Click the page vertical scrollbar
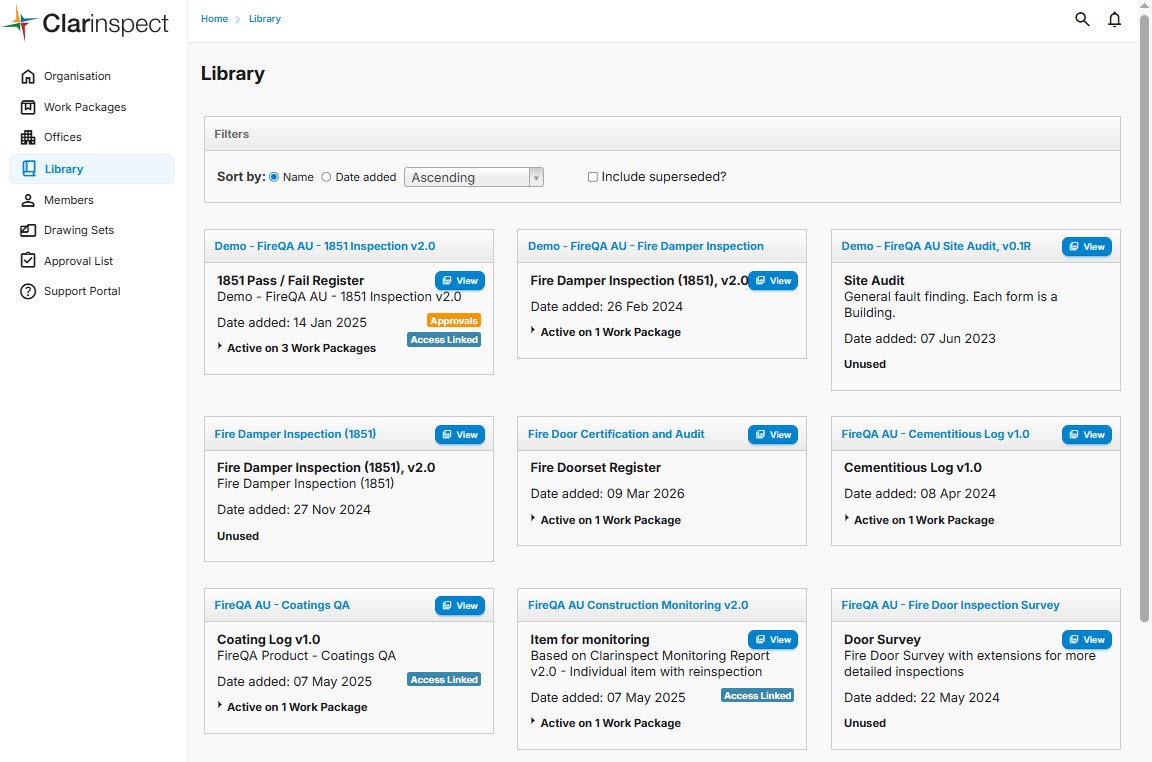Screen dimensions: 1152x762 [1145, 300]
